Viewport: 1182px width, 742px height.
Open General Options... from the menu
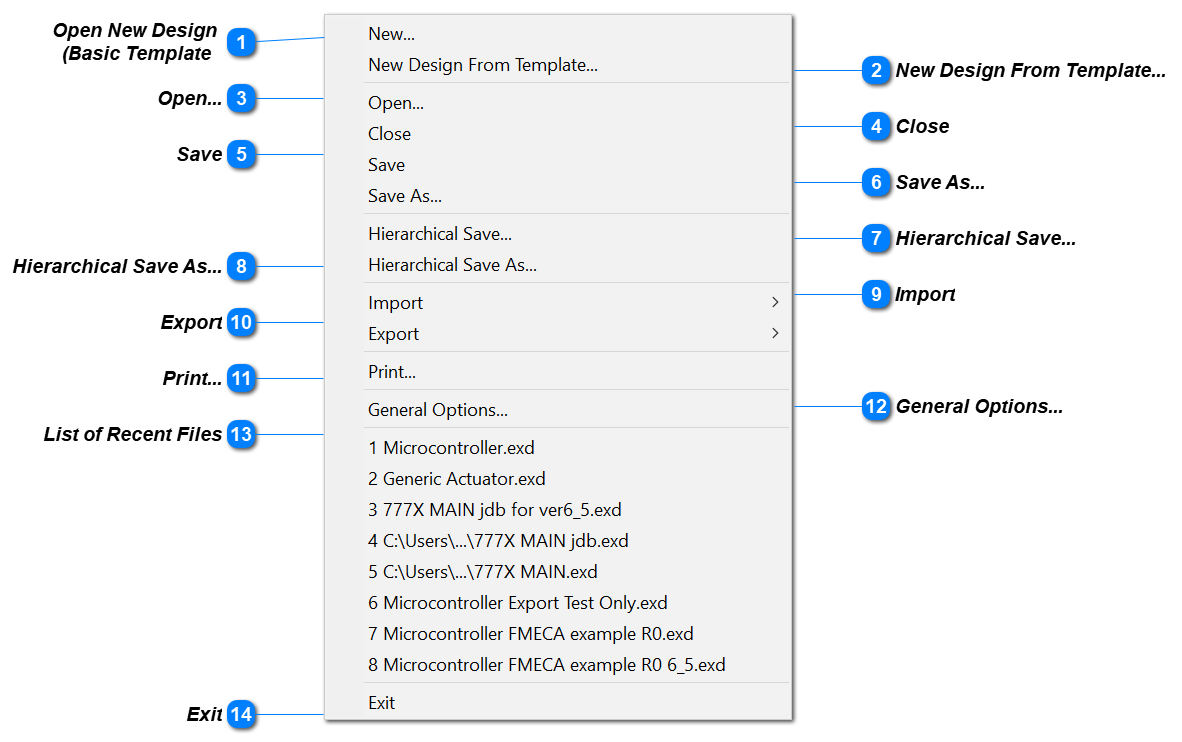pyautogui.click(x=558, y=409)
